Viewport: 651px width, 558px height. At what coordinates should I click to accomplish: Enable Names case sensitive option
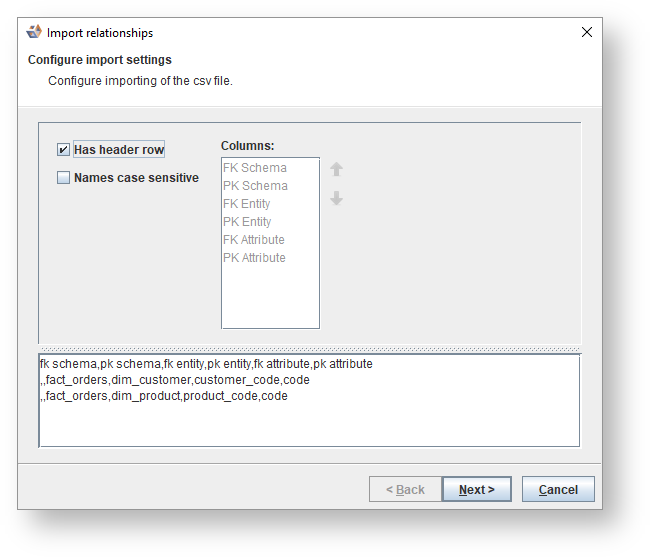(64, 178)
